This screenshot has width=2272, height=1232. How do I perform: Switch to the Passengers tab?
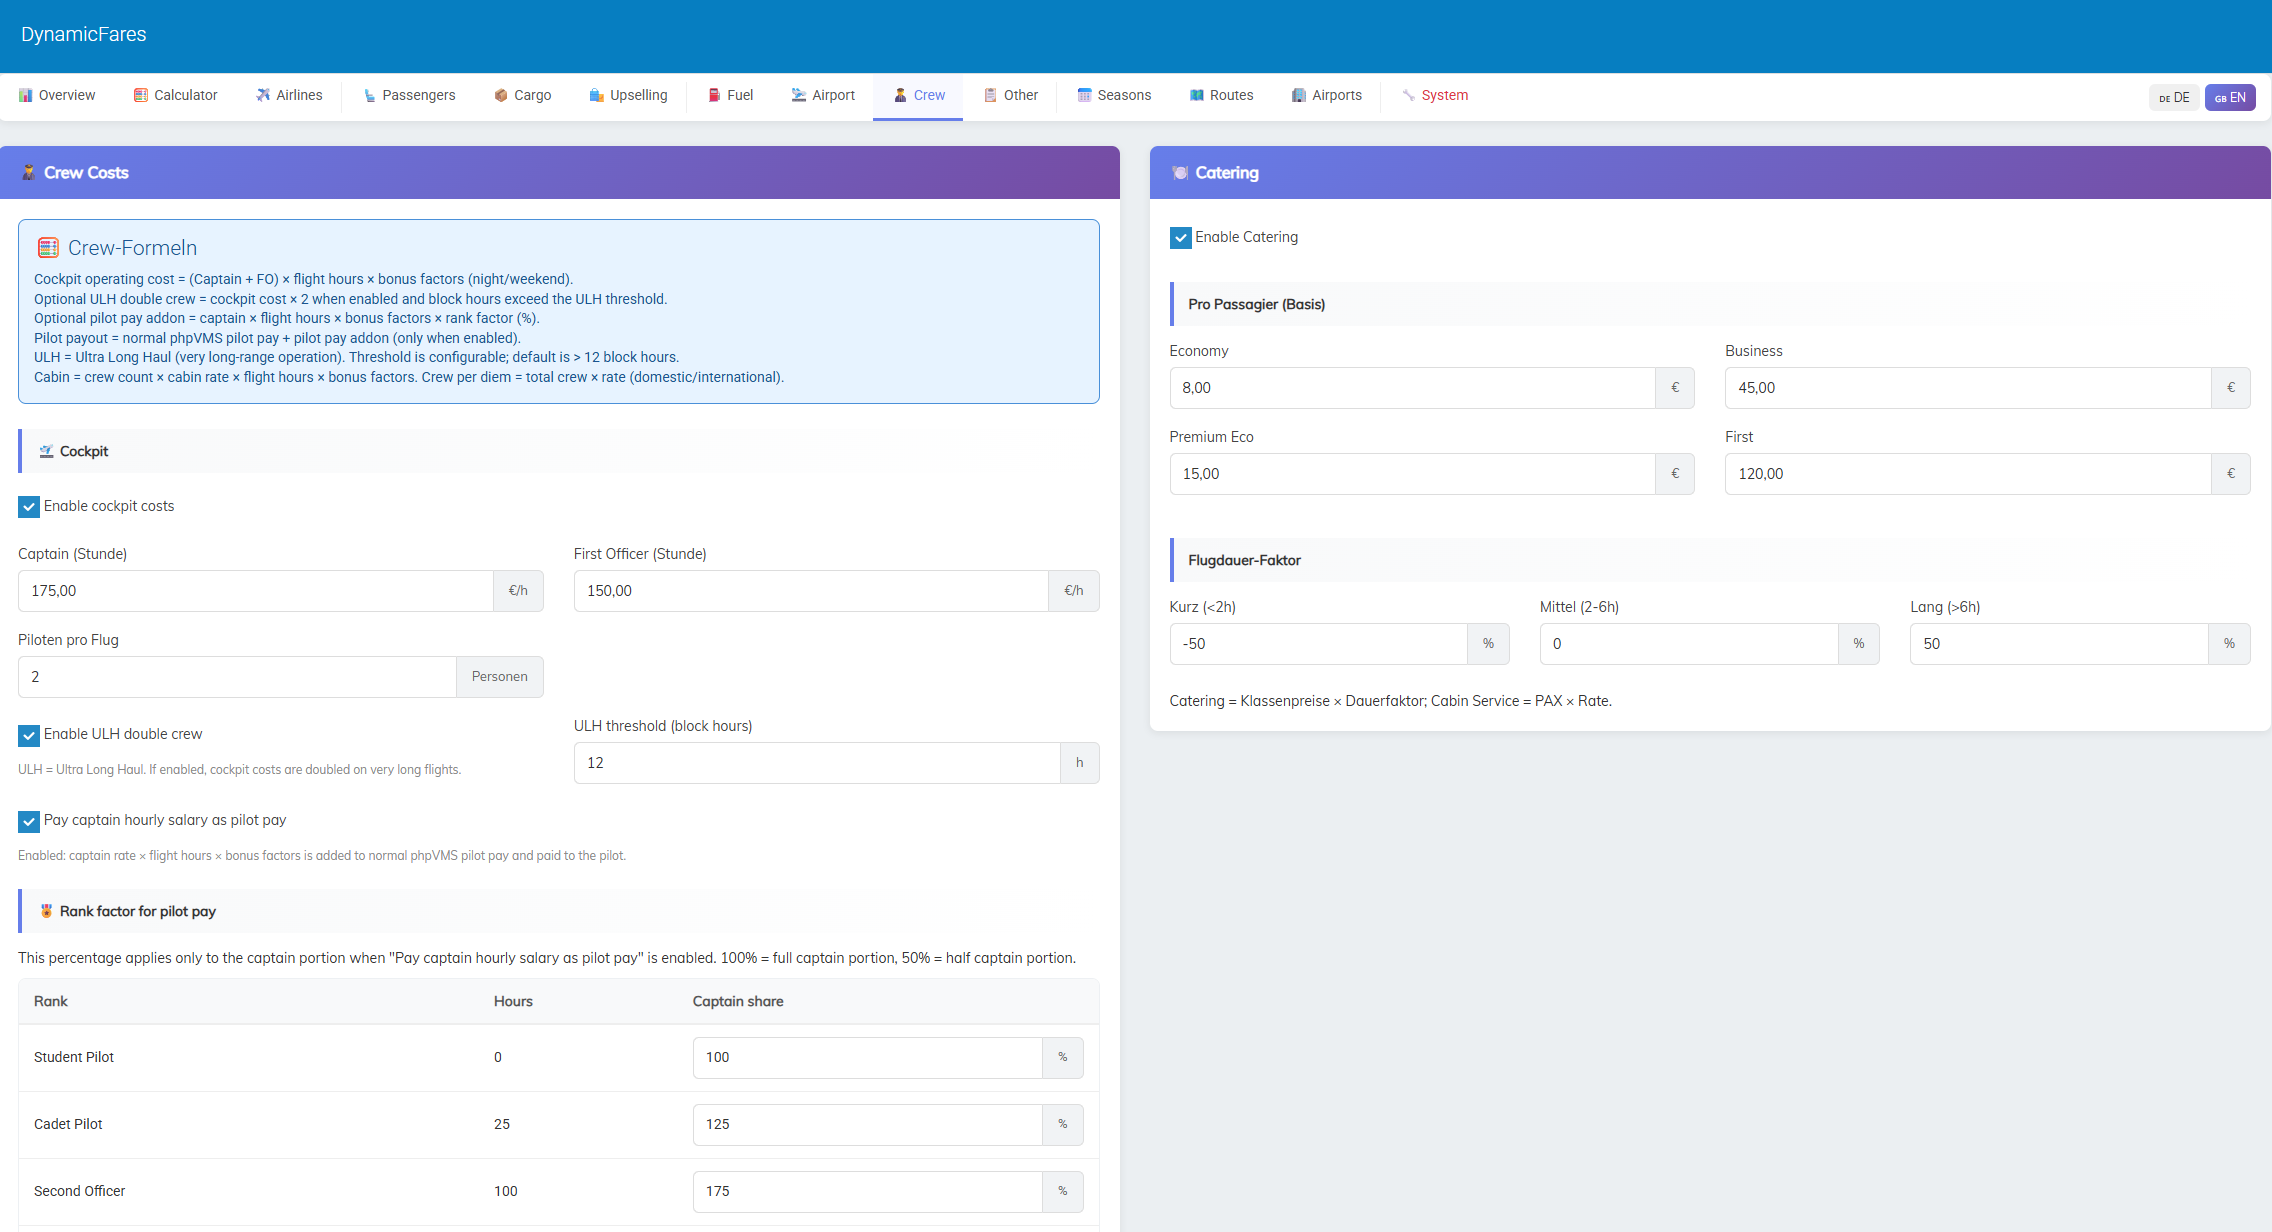pyautogui.click(x=409, y=95)
